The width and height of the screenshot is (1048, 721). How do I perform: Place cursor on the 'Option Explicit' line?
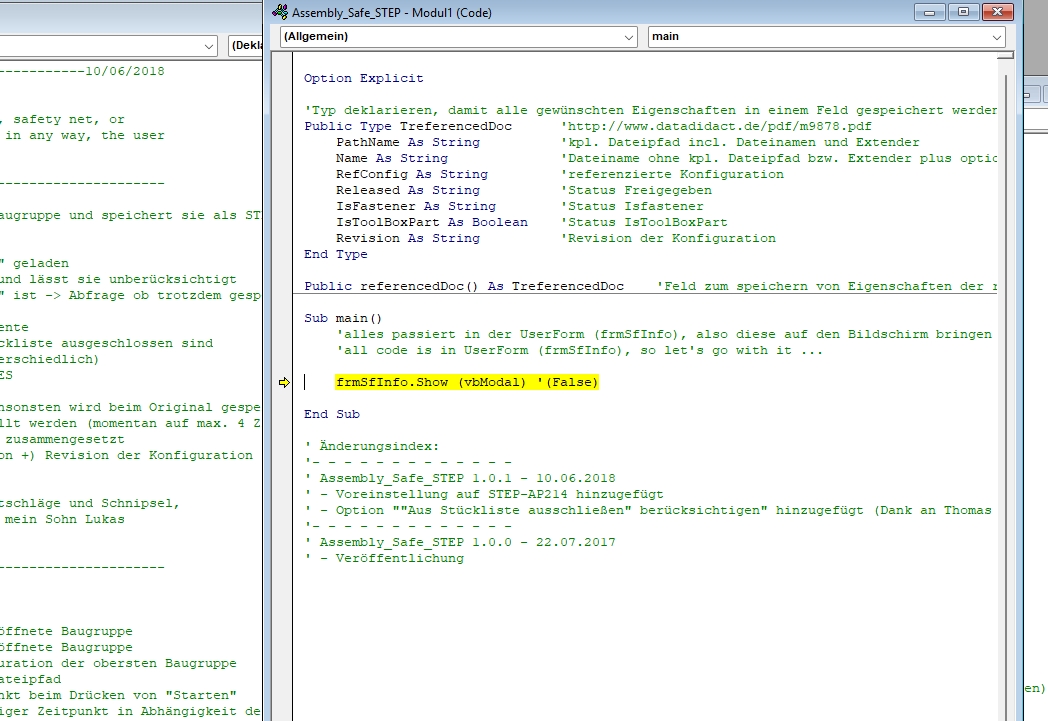pos(364,78)
